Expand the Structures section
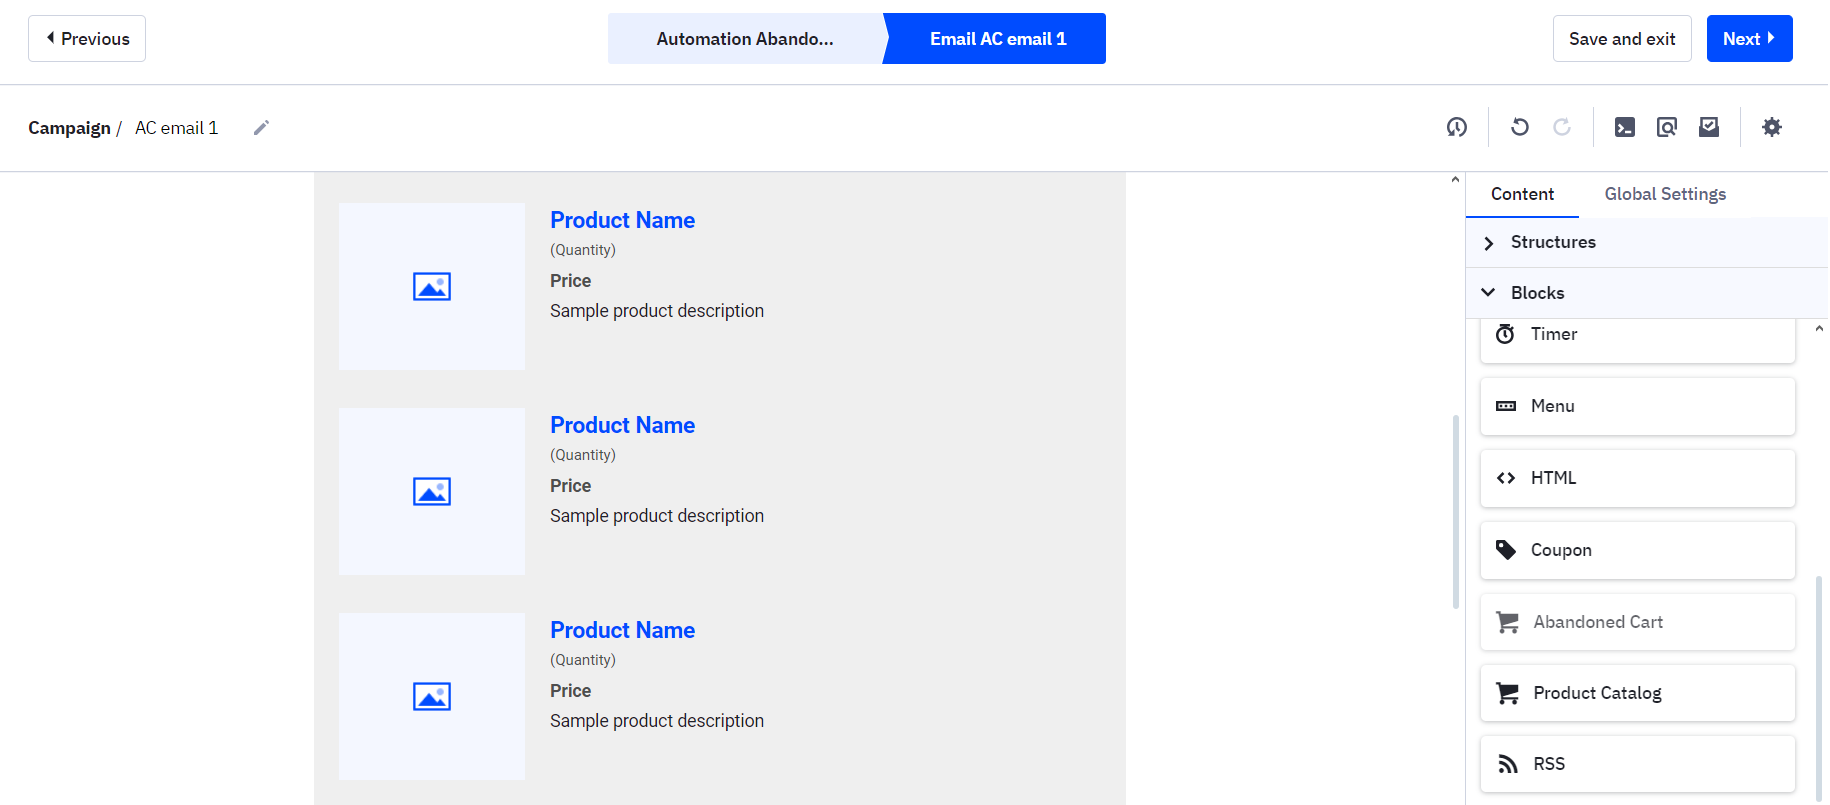The image size is (1830, 805). tap(1553, 242)
